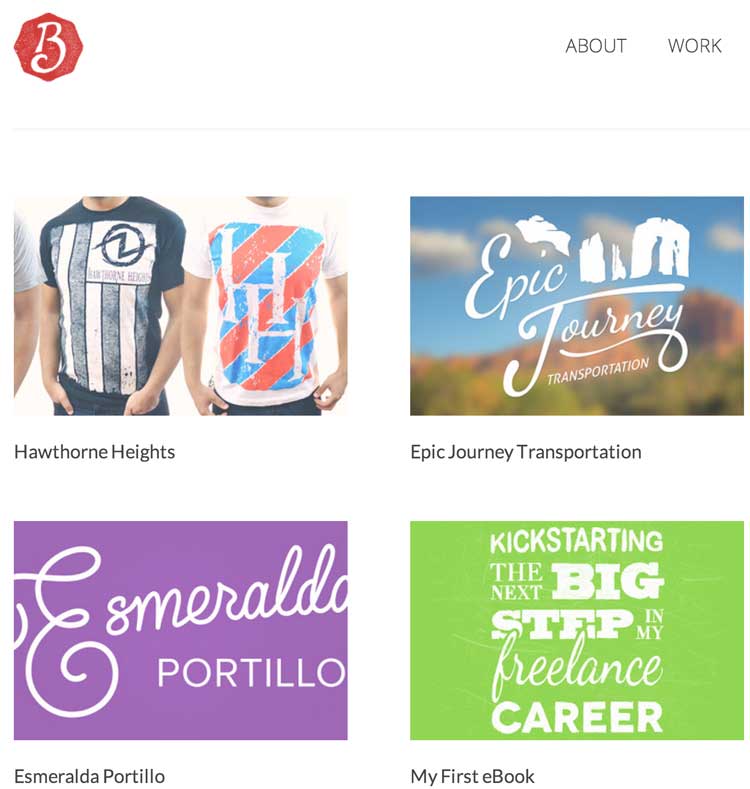Click the KICKSTARTING headline on green cover
The width and height of the screenshot is (750, 789).
[x=576, y=541]
